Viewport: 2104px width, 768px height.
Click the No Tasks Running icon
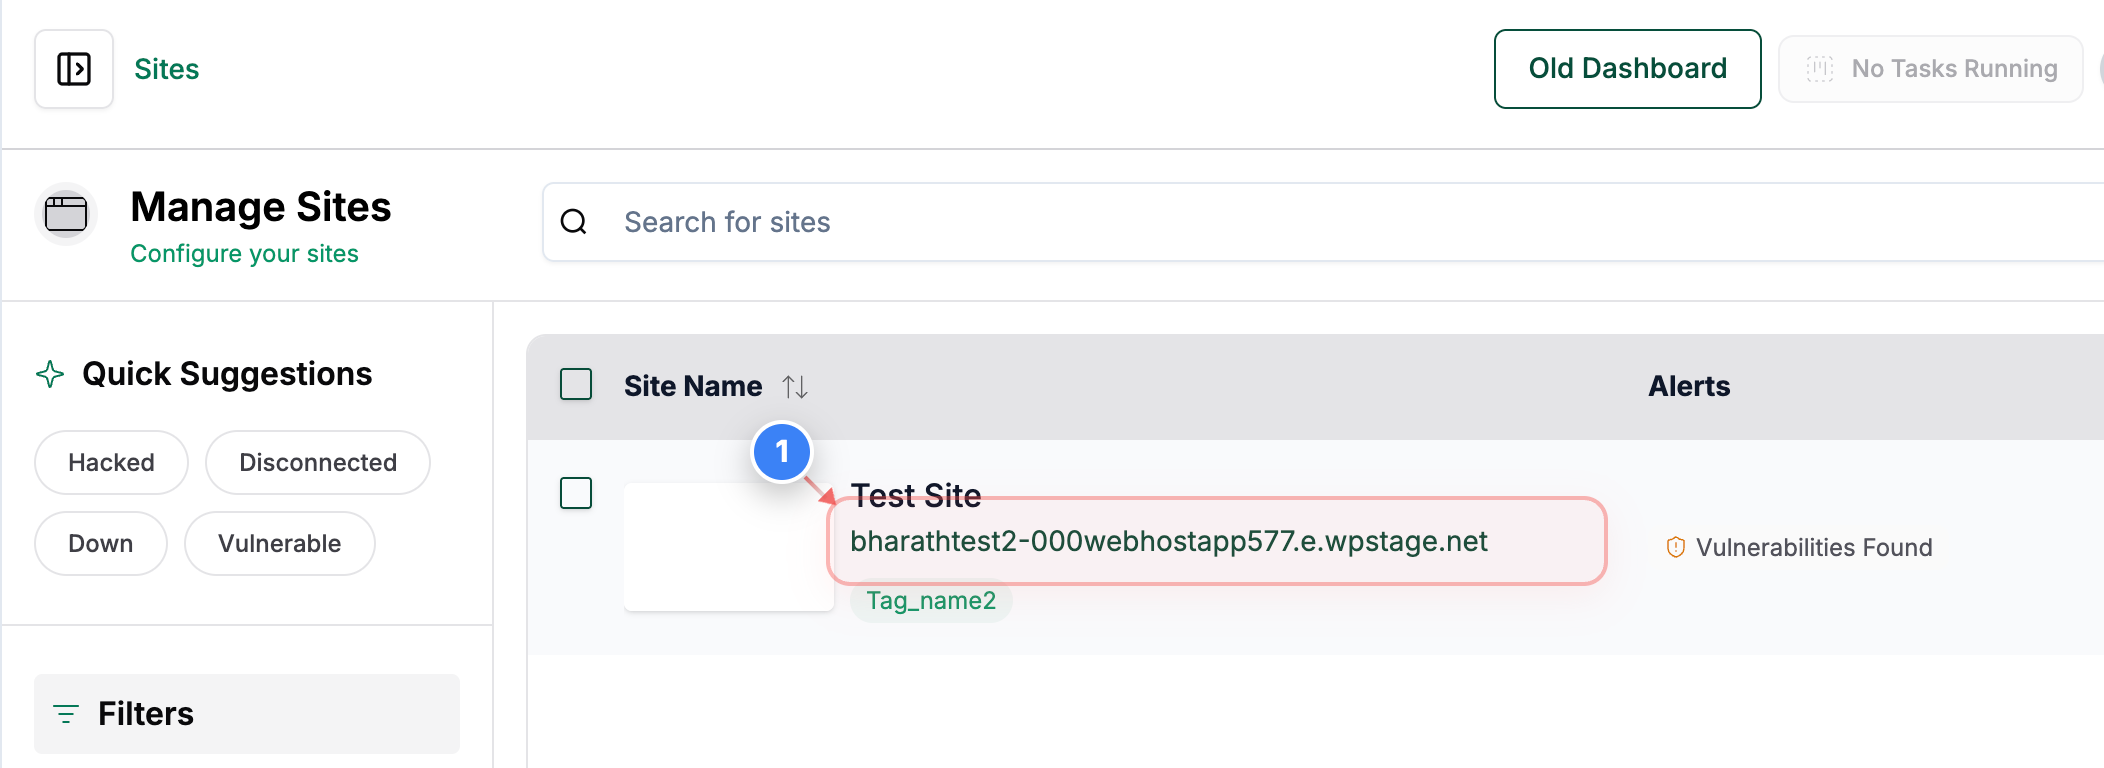coord(1820,69)
